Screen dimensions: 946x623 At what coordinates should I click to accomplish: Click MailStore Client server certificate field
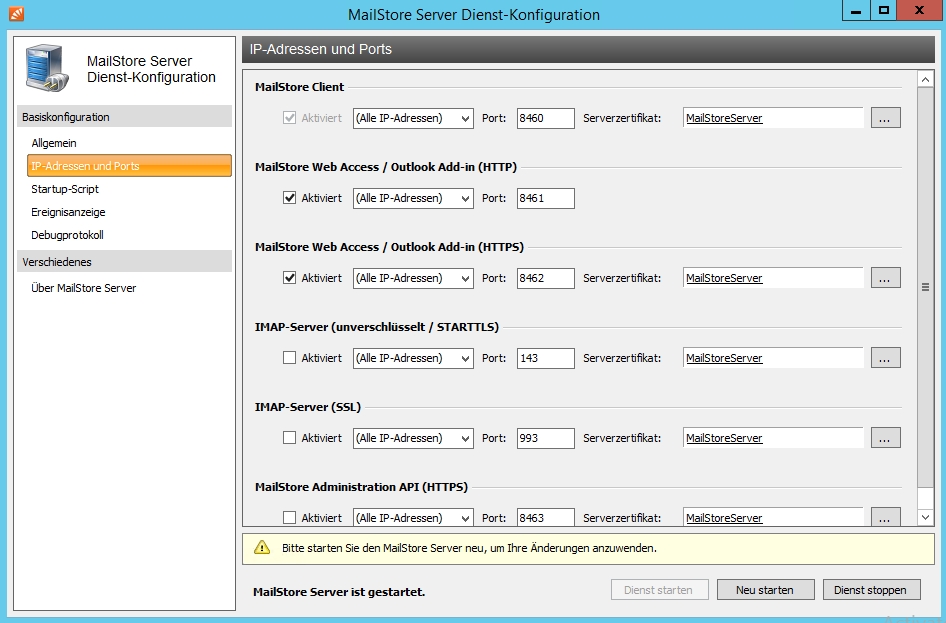coord(773,118)
